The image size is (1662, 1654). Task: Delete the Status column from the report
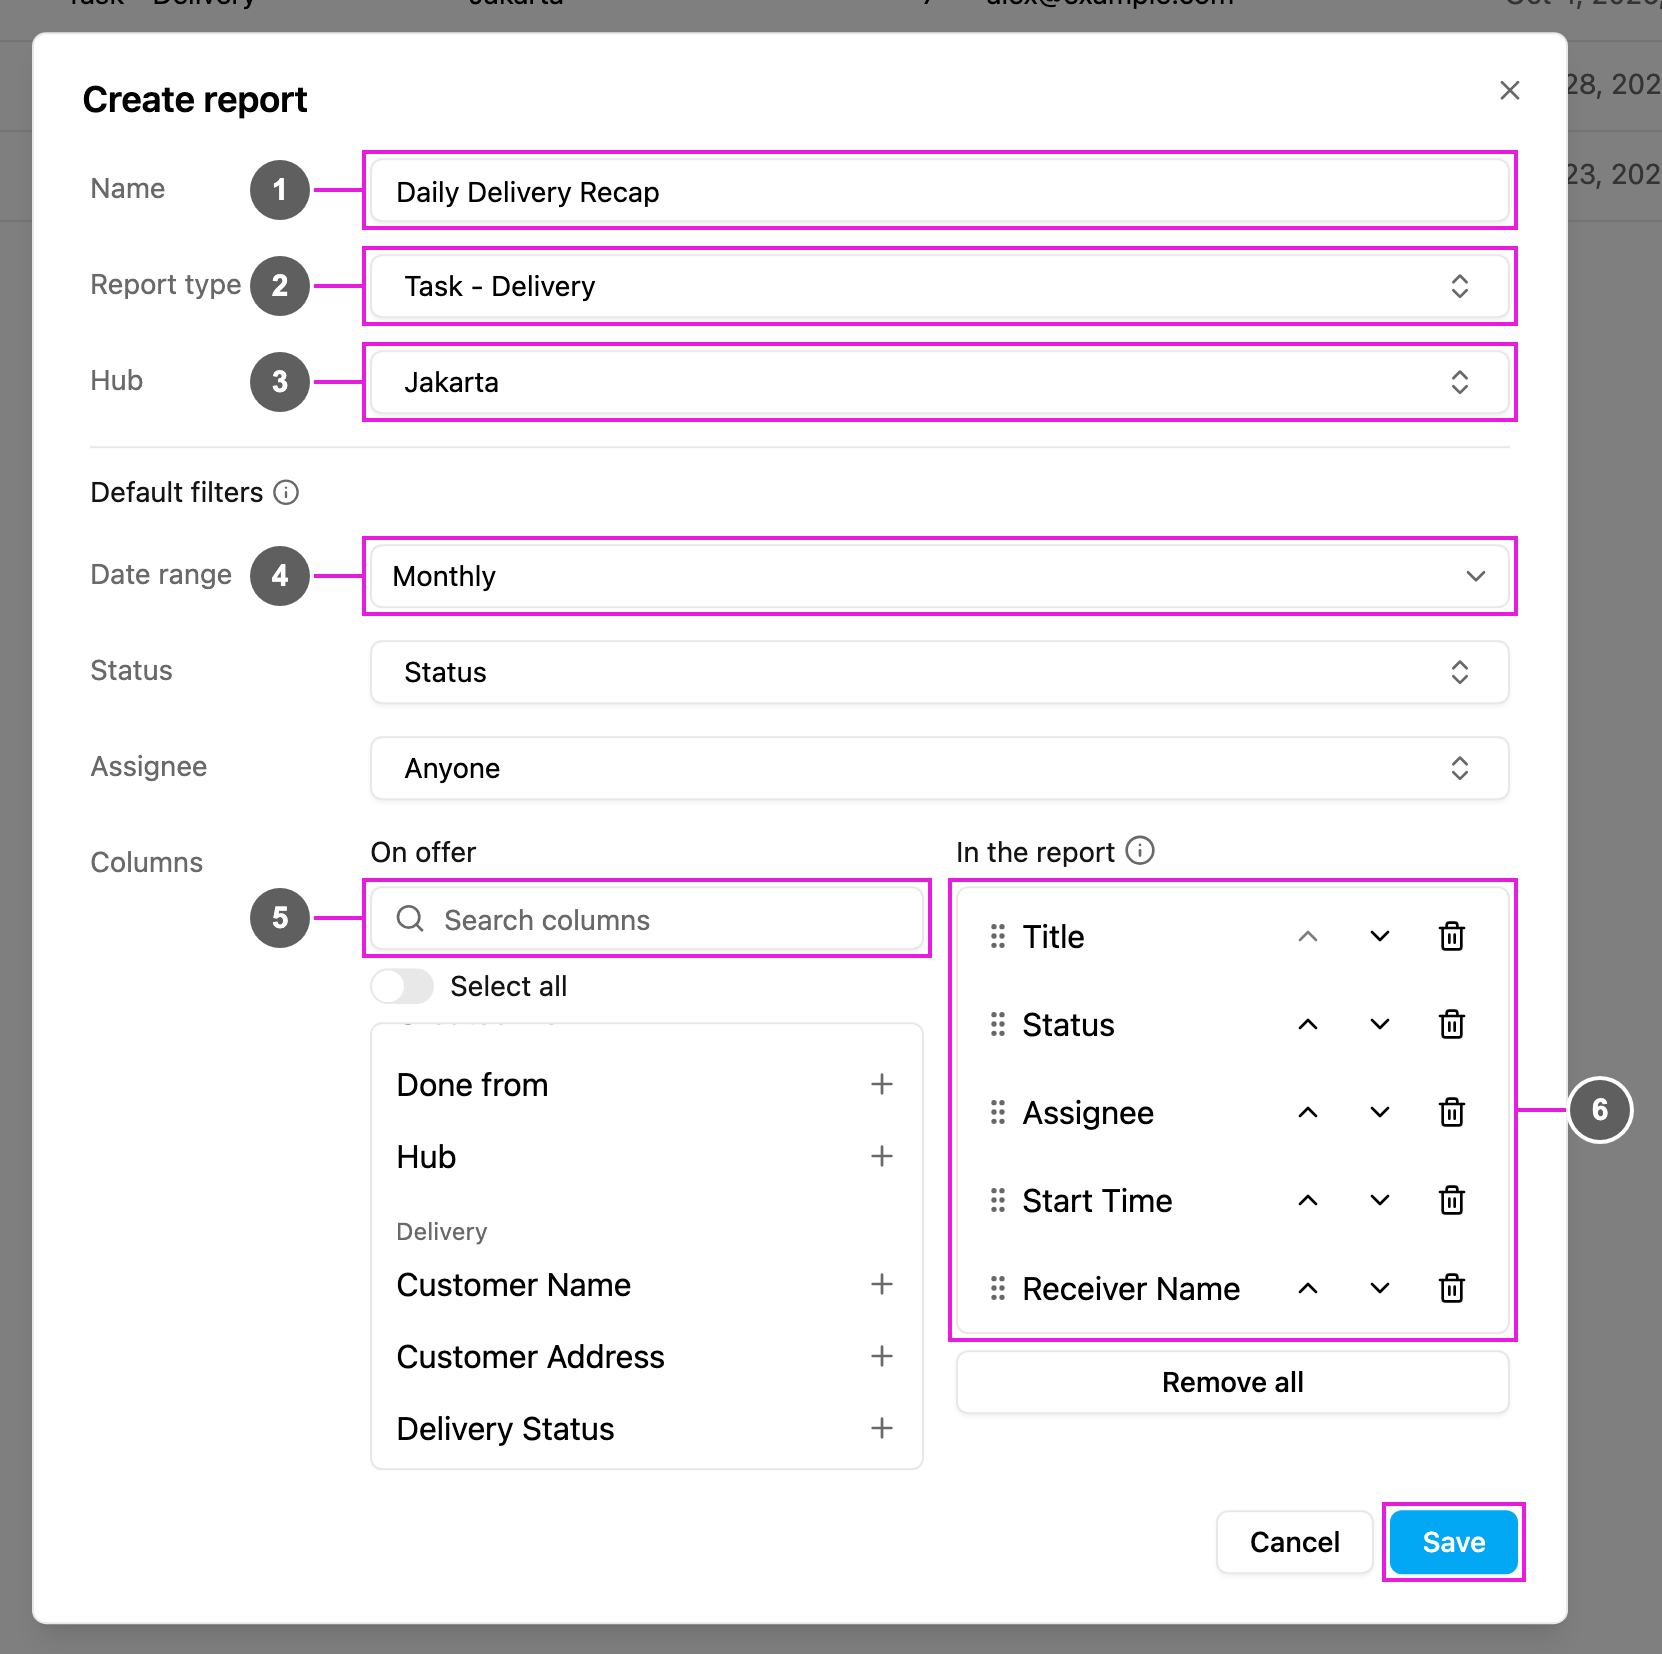1452,1025
